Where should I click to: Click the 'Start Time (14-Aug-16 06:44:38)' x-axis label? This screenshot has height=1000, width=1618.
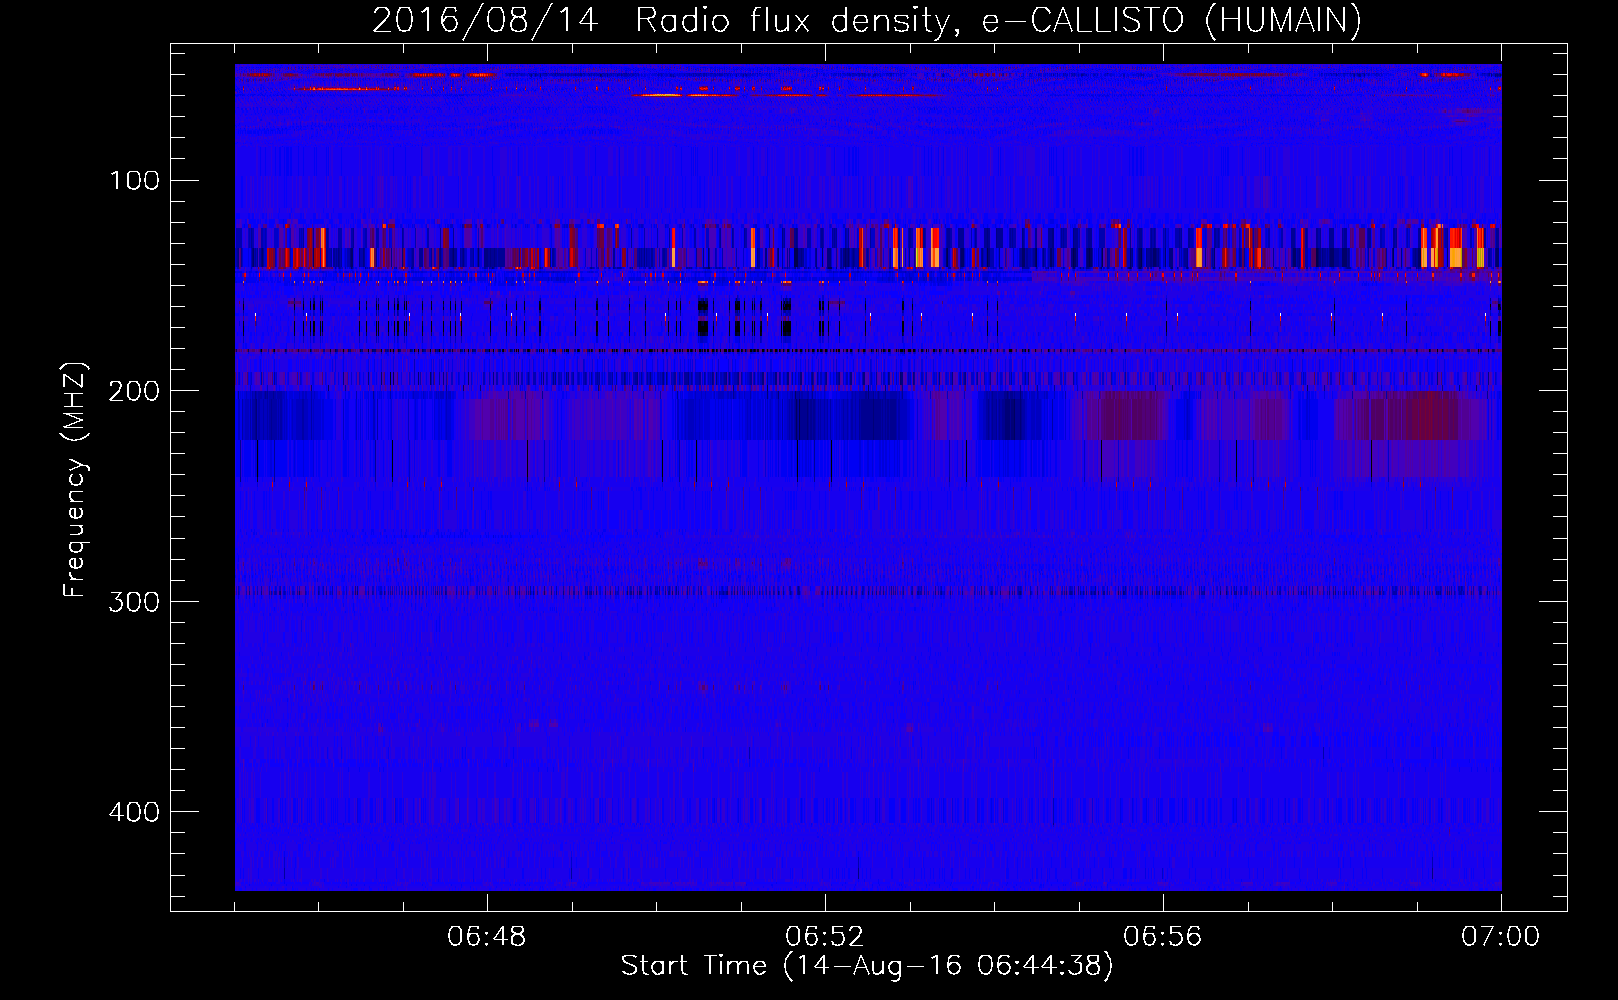[x=867, y=966]
